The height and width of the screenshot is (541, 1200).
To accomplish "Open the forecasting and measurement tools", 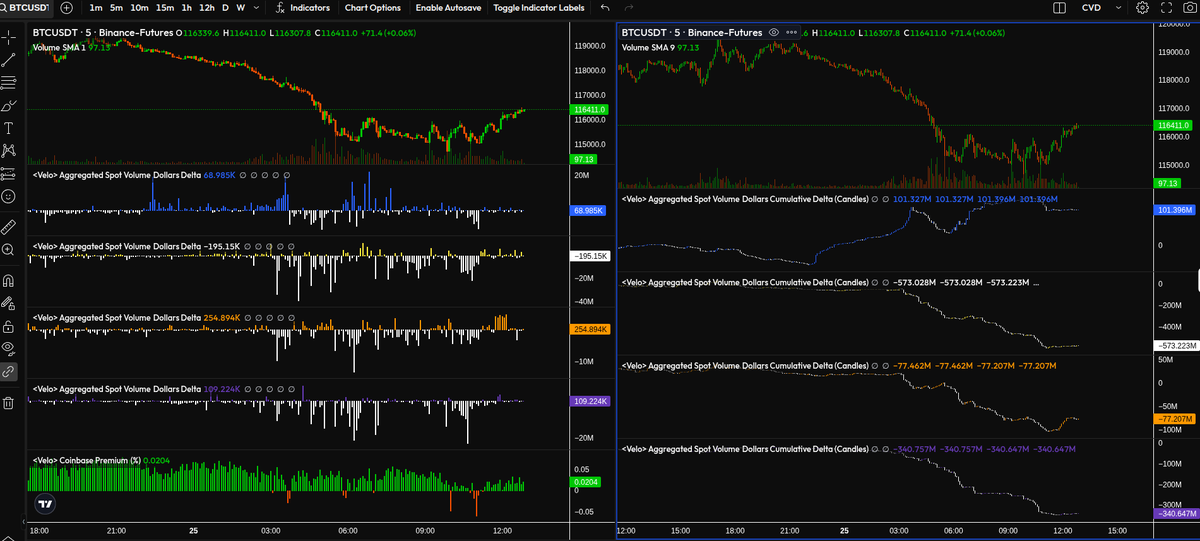I will 9,174.
